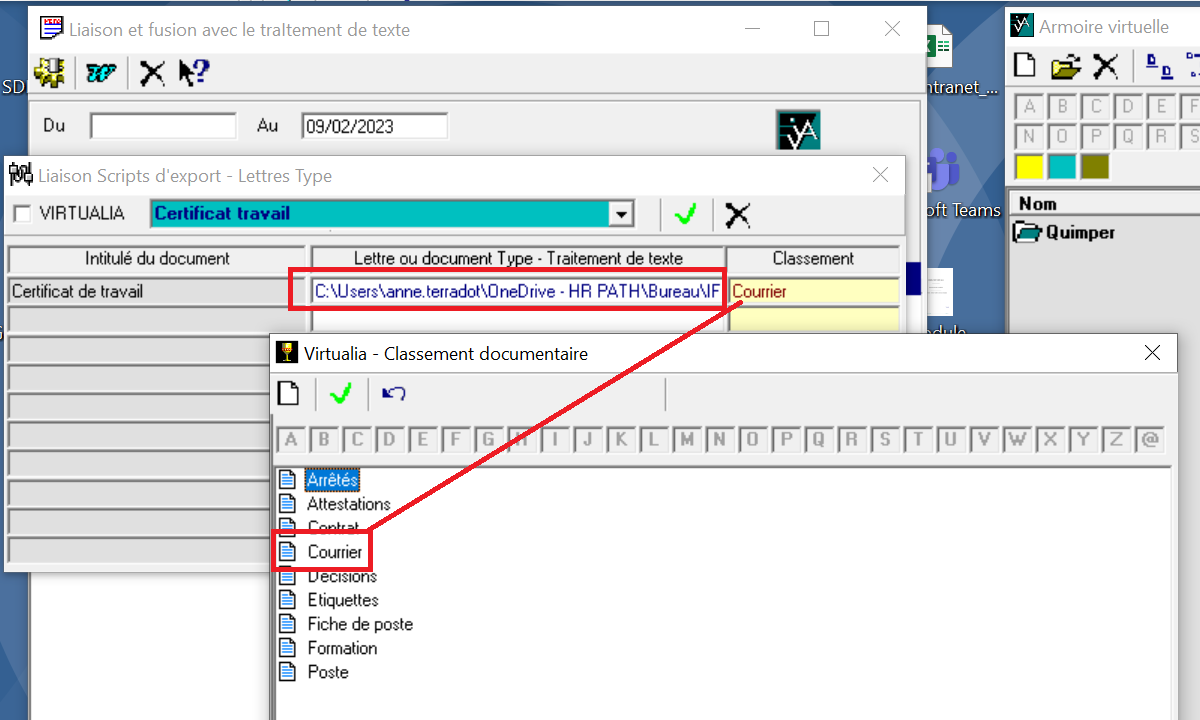The width and height of the screenshot is (1200, 720).
Task: Click the yellow color swatch
Action: [1029, 166]
